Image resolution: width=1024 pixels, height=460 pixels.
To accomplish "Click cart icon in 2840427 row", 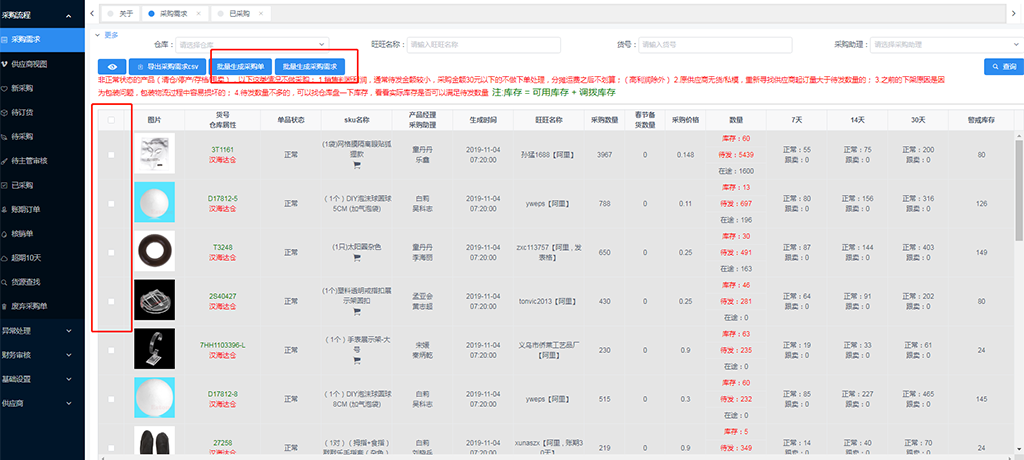I will (355, 311).
